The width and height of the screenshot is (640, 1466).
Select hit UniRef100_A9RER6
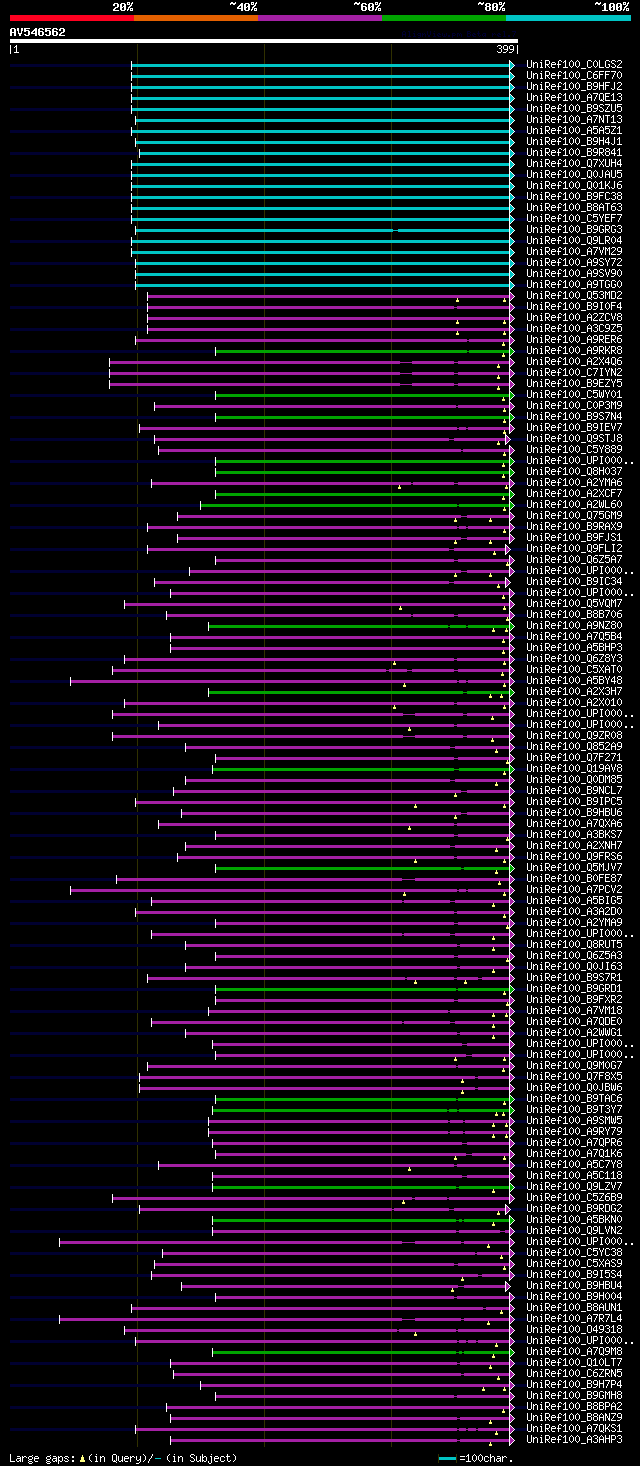coord(573,340)
